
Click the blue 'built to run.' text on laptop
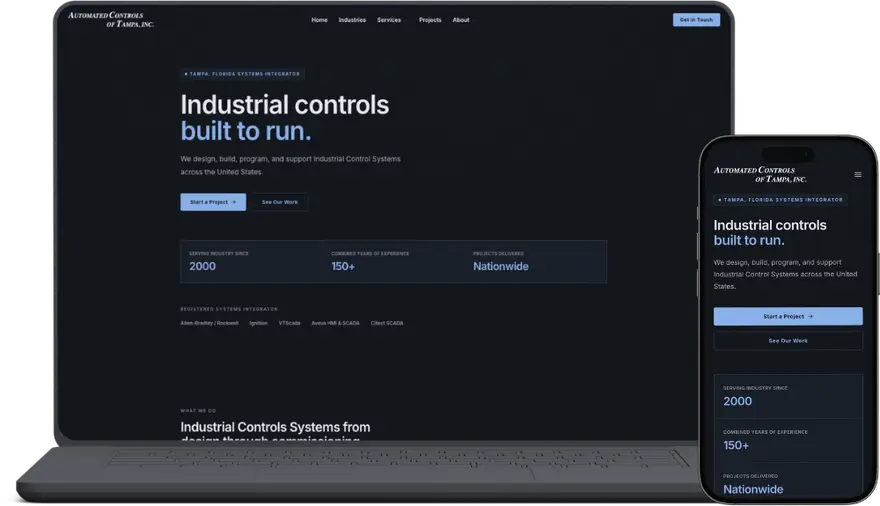coord(245,131)
